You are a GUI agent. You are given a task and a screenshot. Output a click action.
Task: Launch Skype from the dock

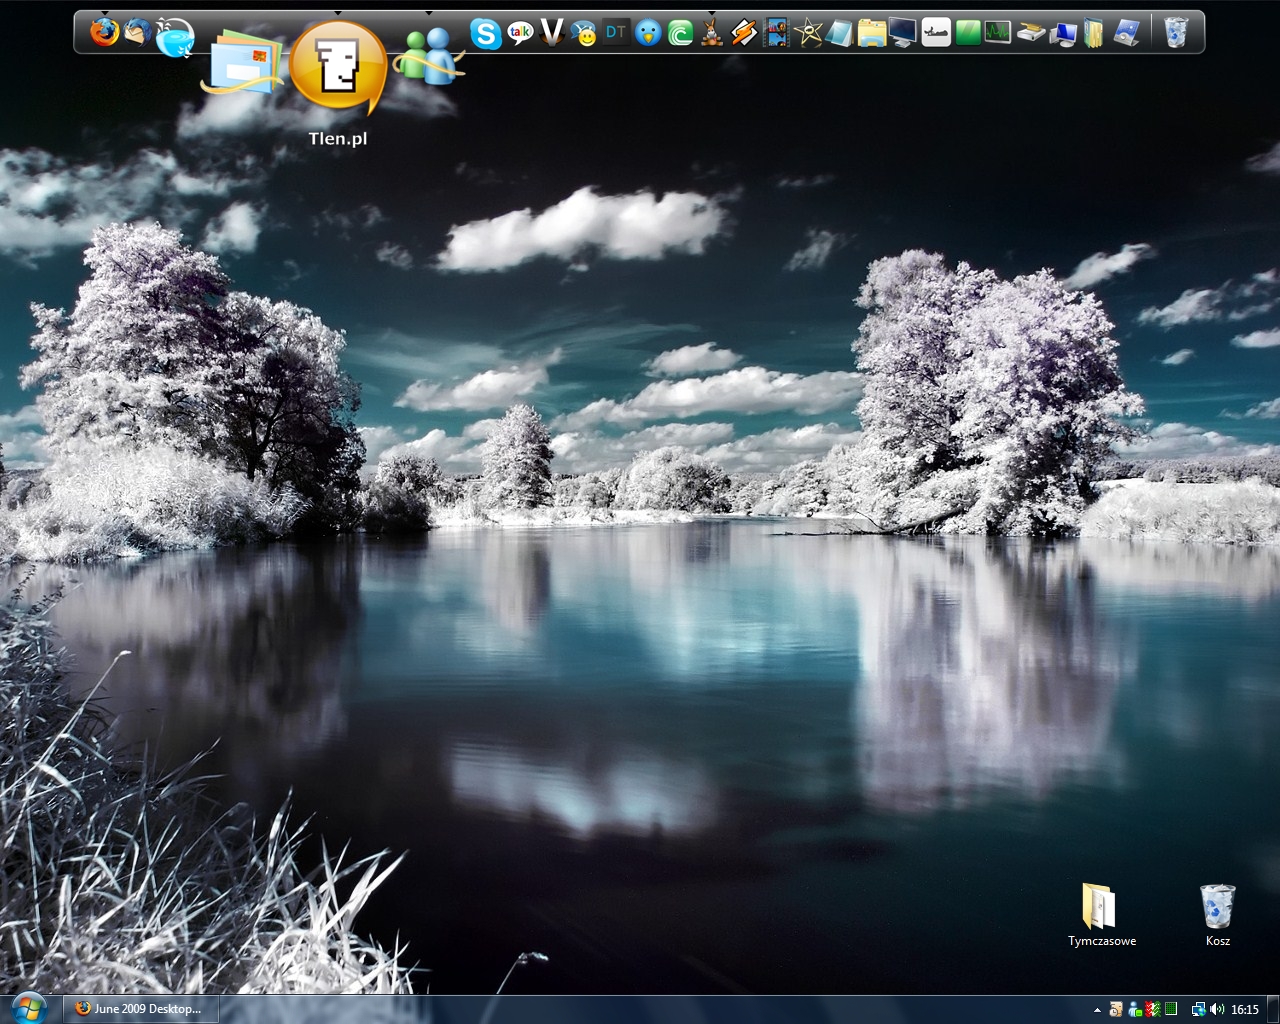(486, 34)
